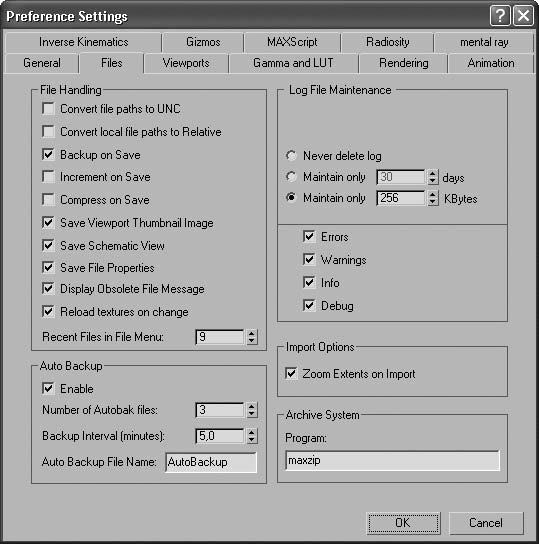Increase the Backup Interval minutes spinner
539x544 pixels.
[252, 432]
